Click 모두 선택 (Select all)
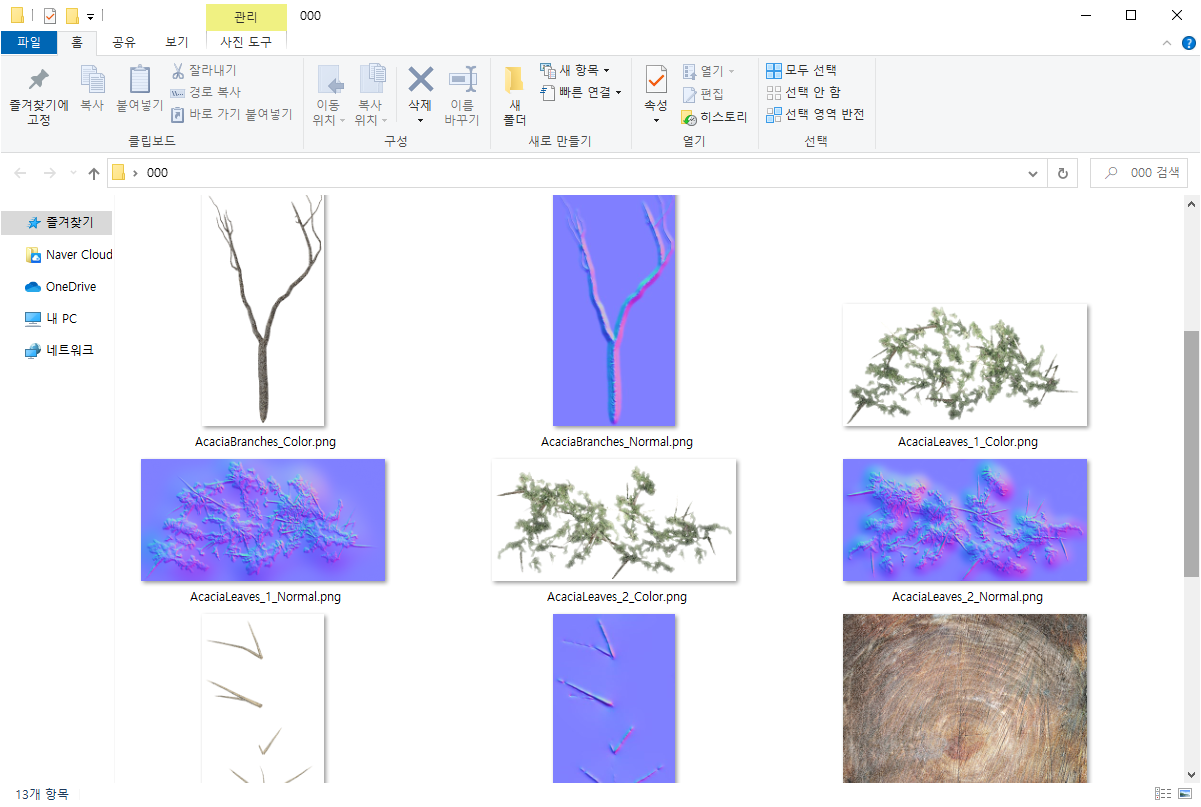The height and width of the screenshot is (807, 1201). pyautogui.click(x=801, y=71)
